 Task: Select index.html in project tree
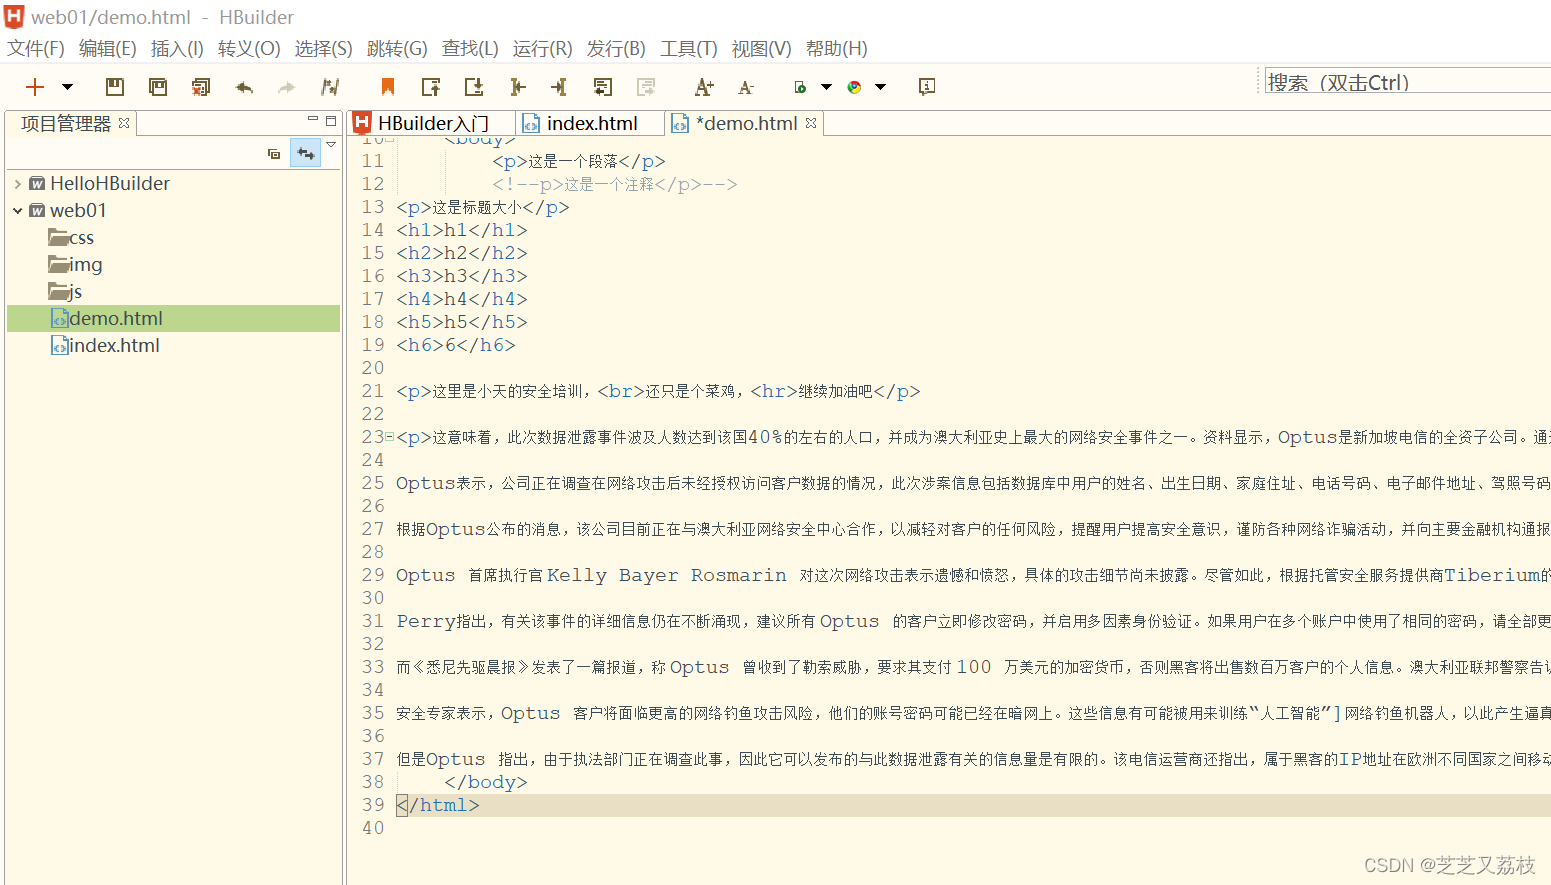pyautogui.click(x=105, y=346)
